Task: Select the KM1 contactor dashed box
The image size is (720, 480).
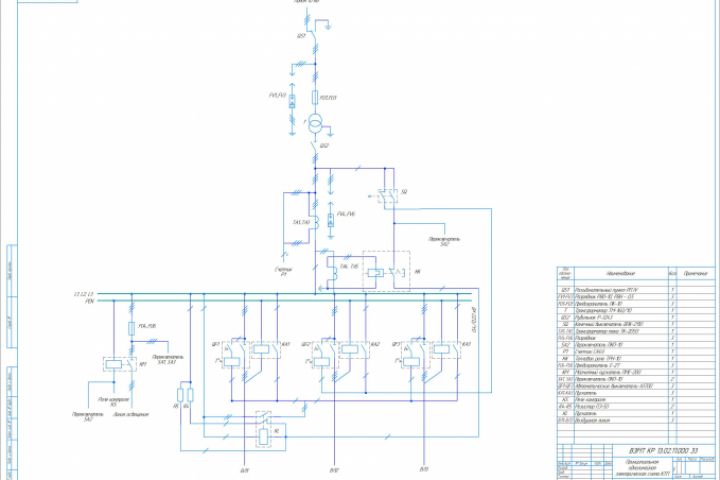Action: click(x=119, y=365)
